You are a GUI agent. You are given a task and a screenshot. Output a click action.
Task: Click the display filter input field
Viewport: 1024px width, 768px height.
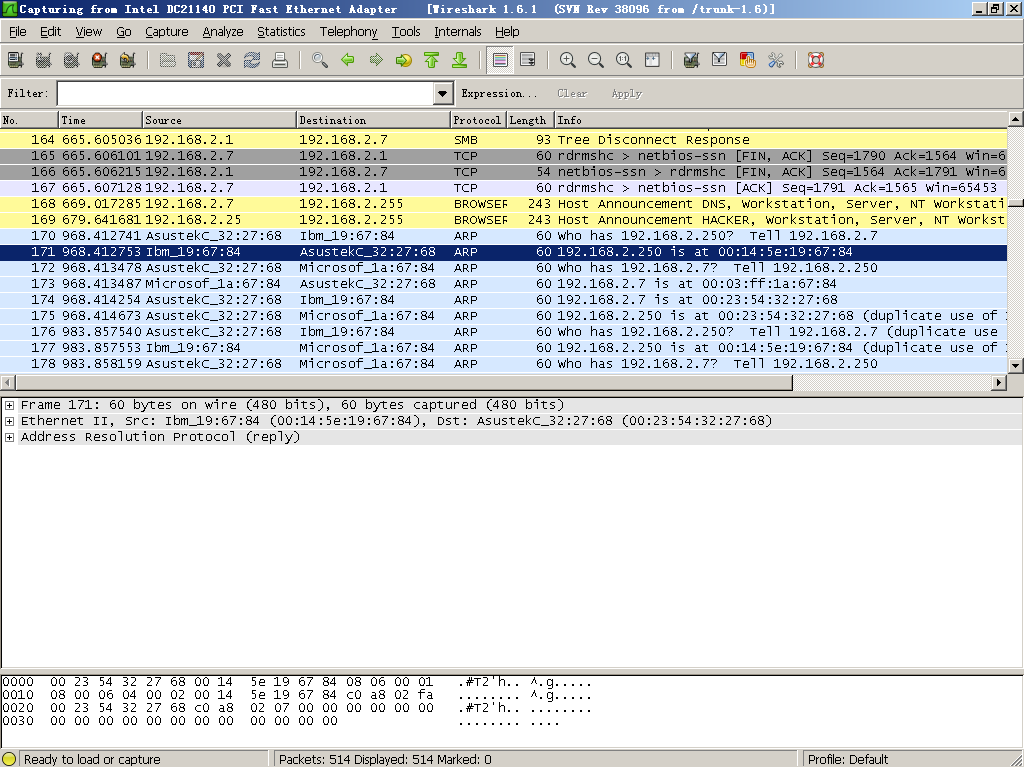[246, 93]
